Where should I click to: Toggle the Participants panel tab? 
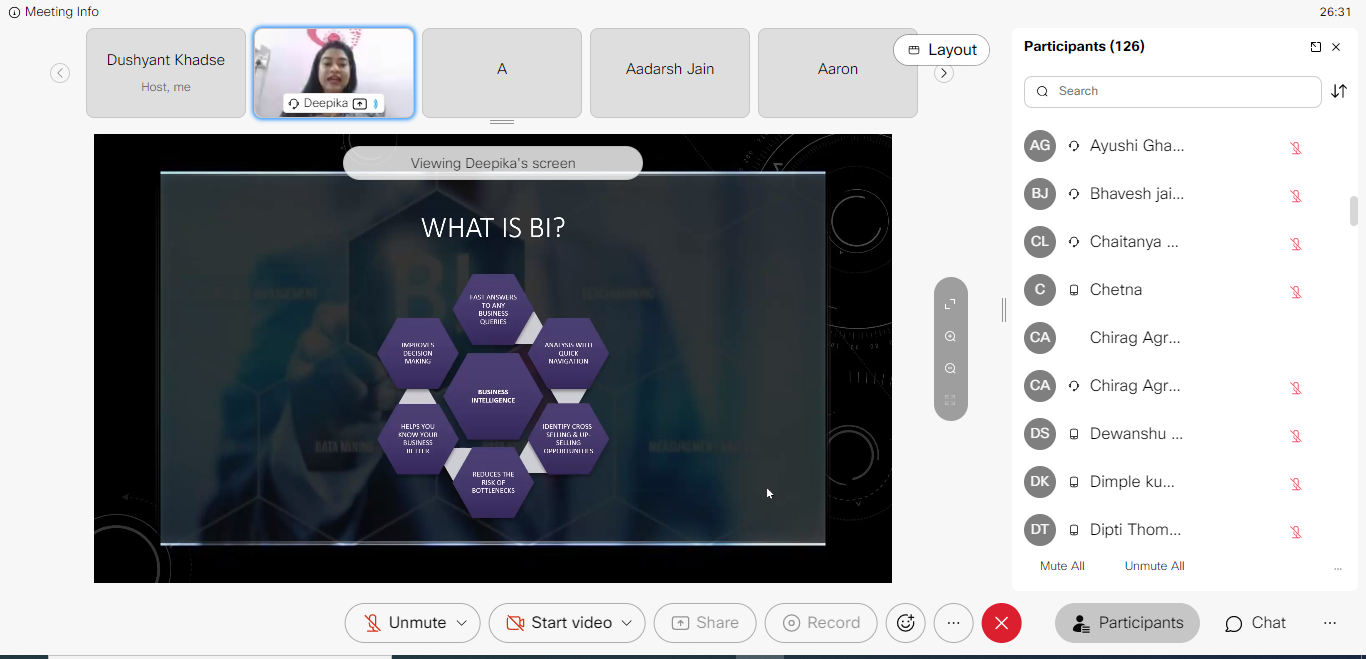1127,623
